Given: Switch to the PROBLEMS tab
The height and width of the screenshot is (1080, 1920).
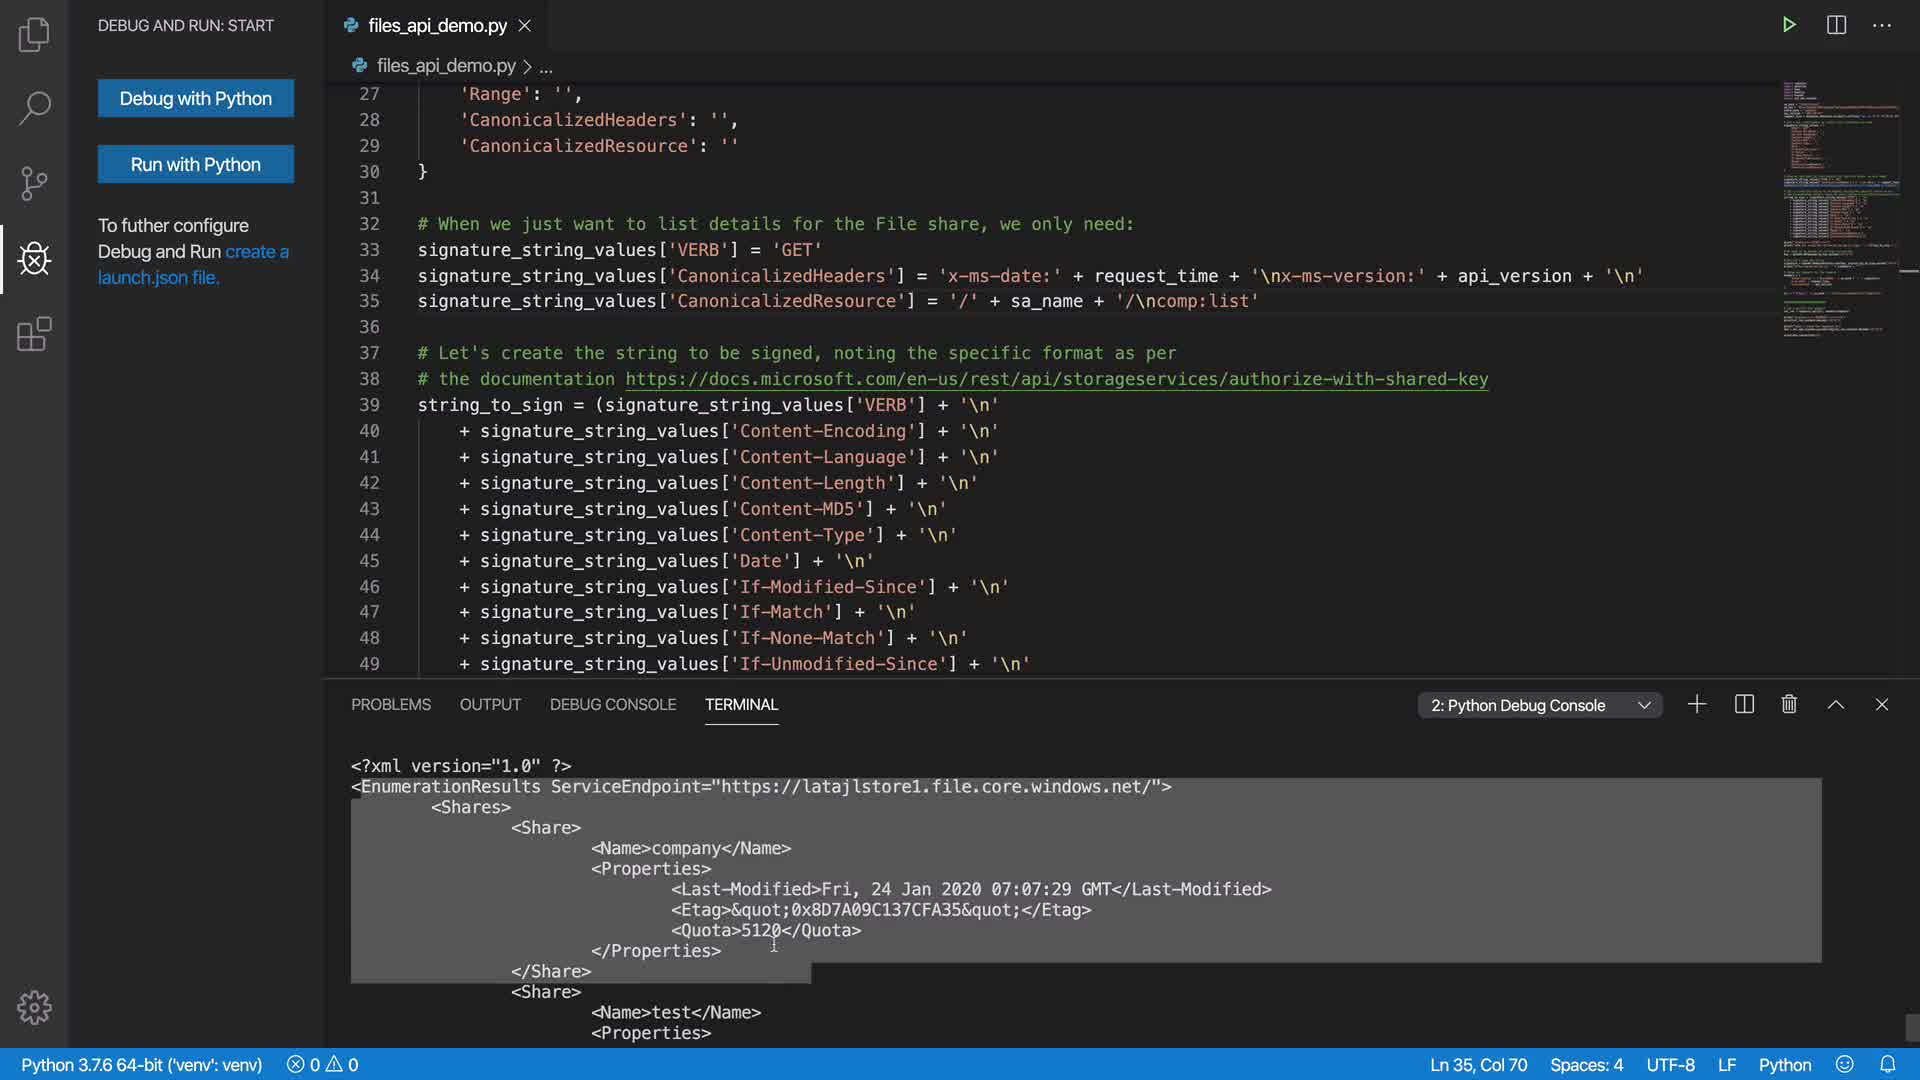Looking at the screenshot, I should (391, 705).
